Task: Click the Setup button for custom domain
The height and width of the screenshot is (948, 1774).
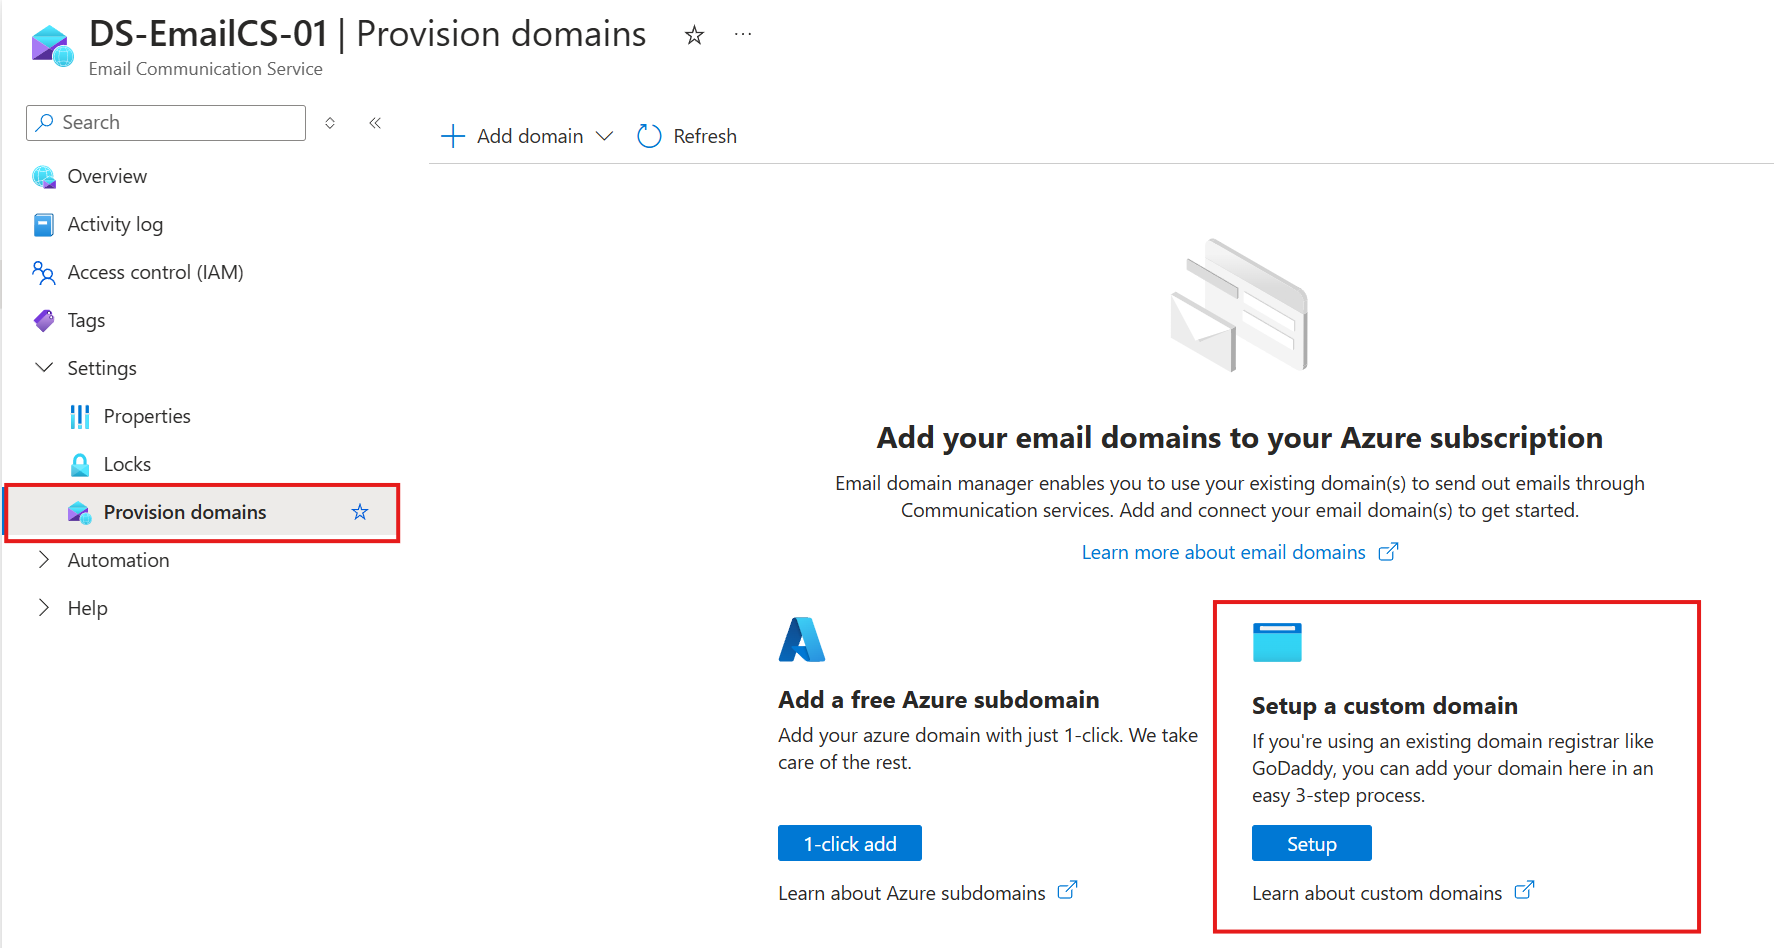Action: (1311, 843)
